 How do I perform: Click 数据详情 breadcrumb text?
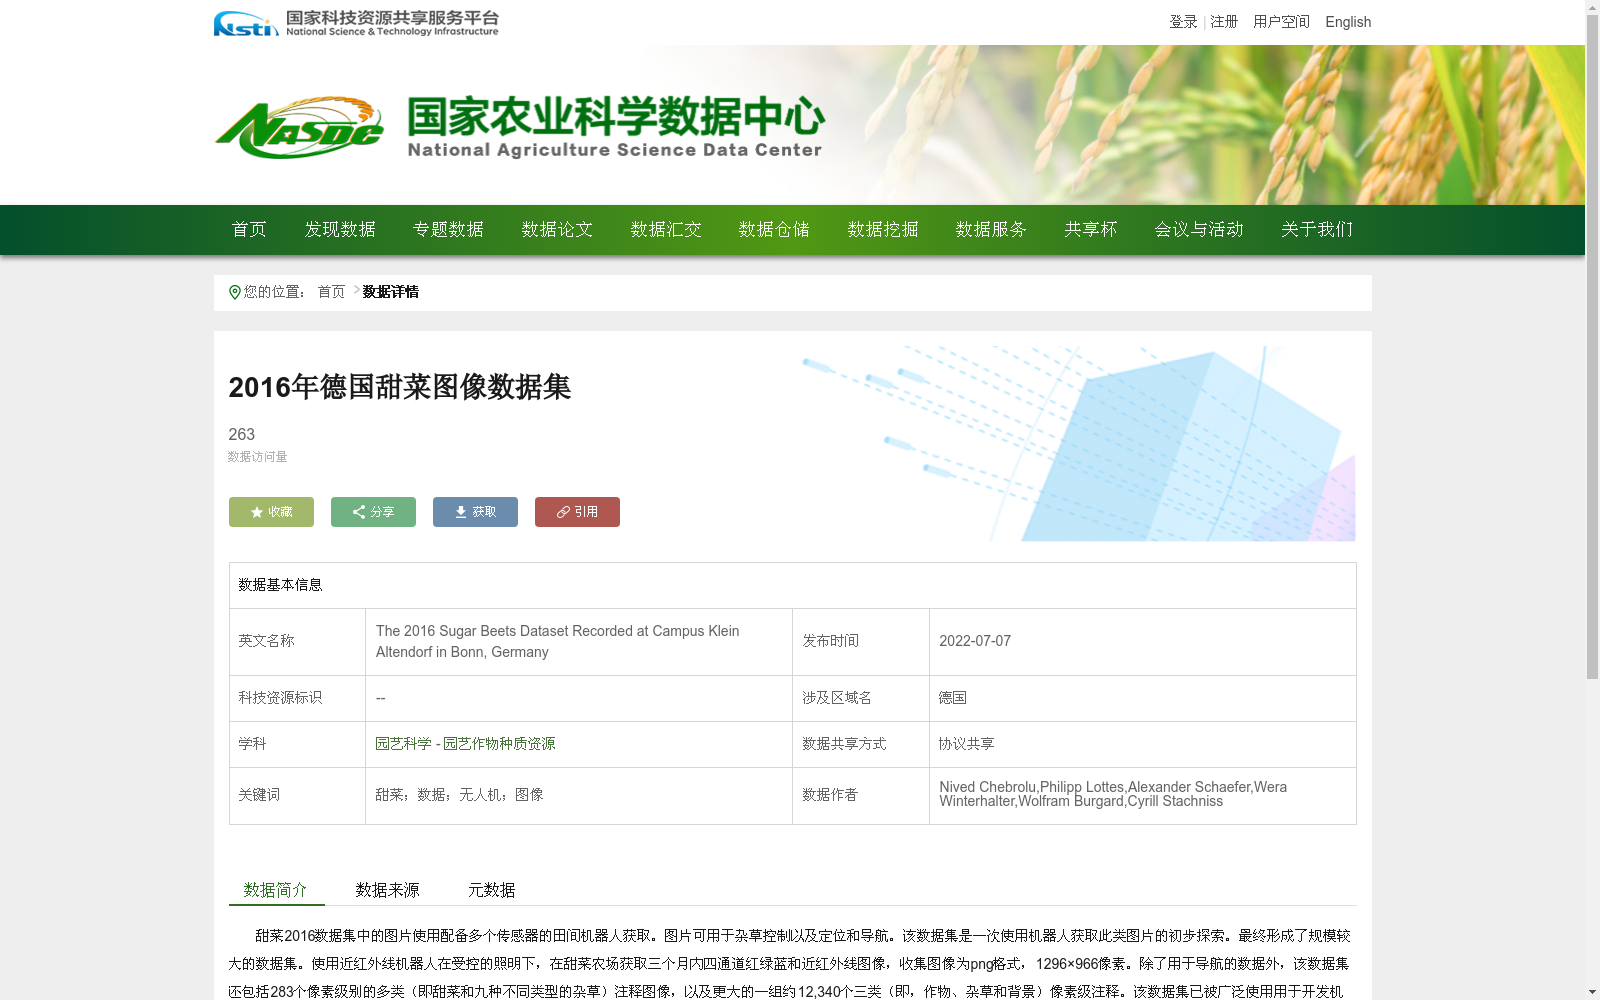[390, 292]
